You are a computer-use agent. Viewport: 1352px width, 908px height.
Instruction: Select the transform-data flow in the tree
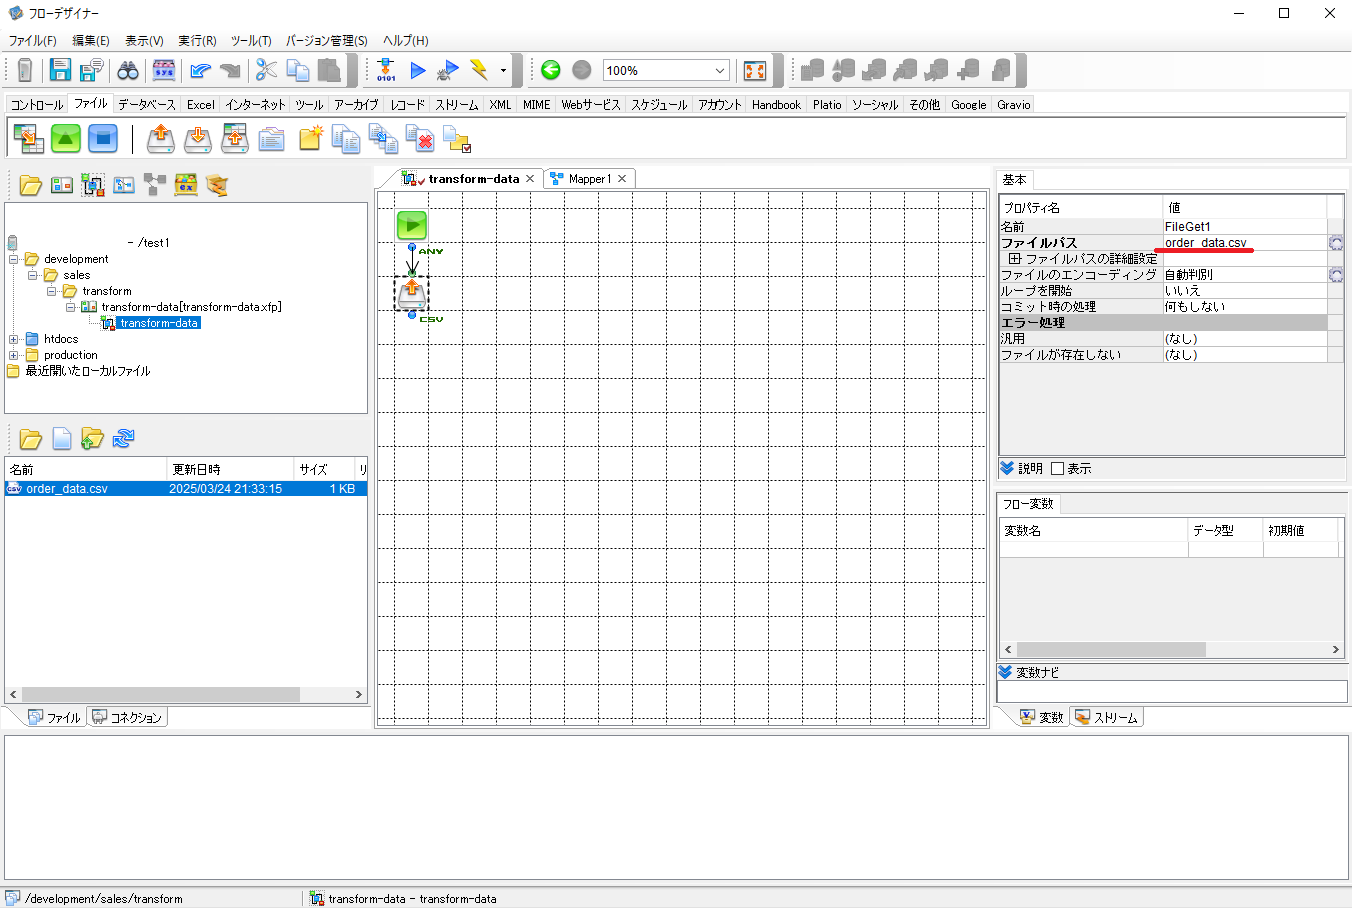[x=159, y=323]
